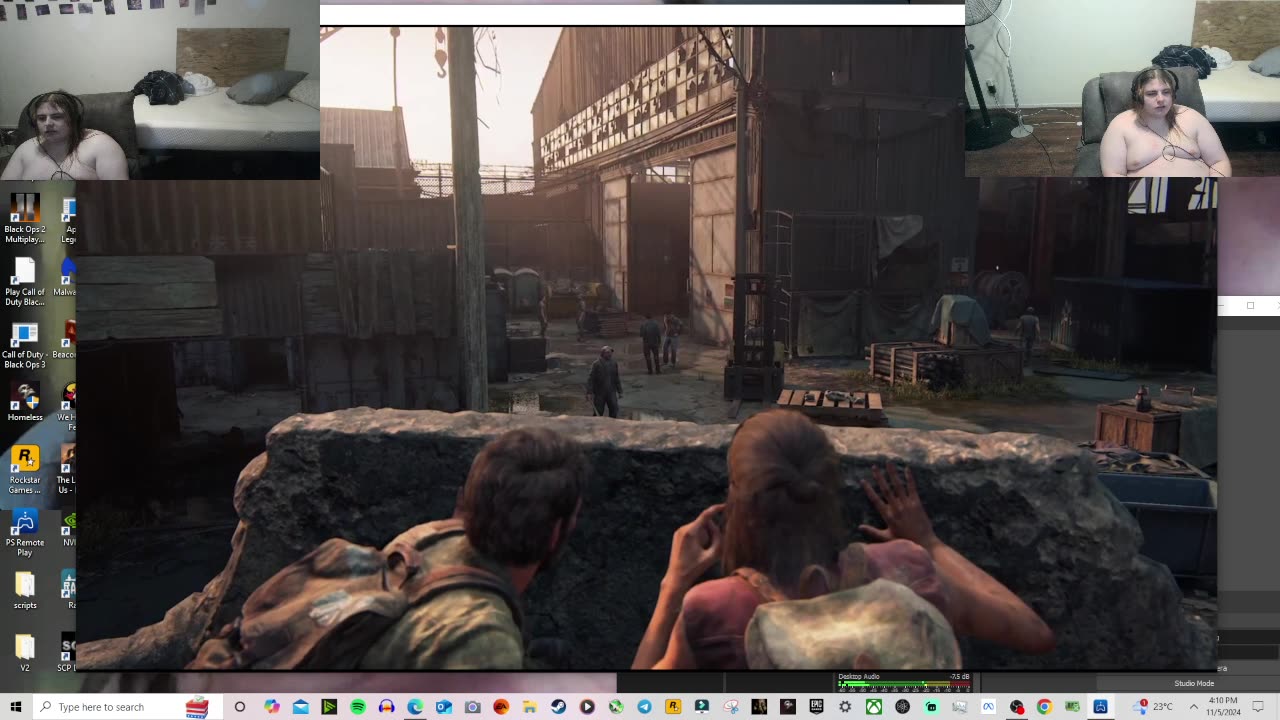Open the scripts folder on desktop

click(24, 589)
